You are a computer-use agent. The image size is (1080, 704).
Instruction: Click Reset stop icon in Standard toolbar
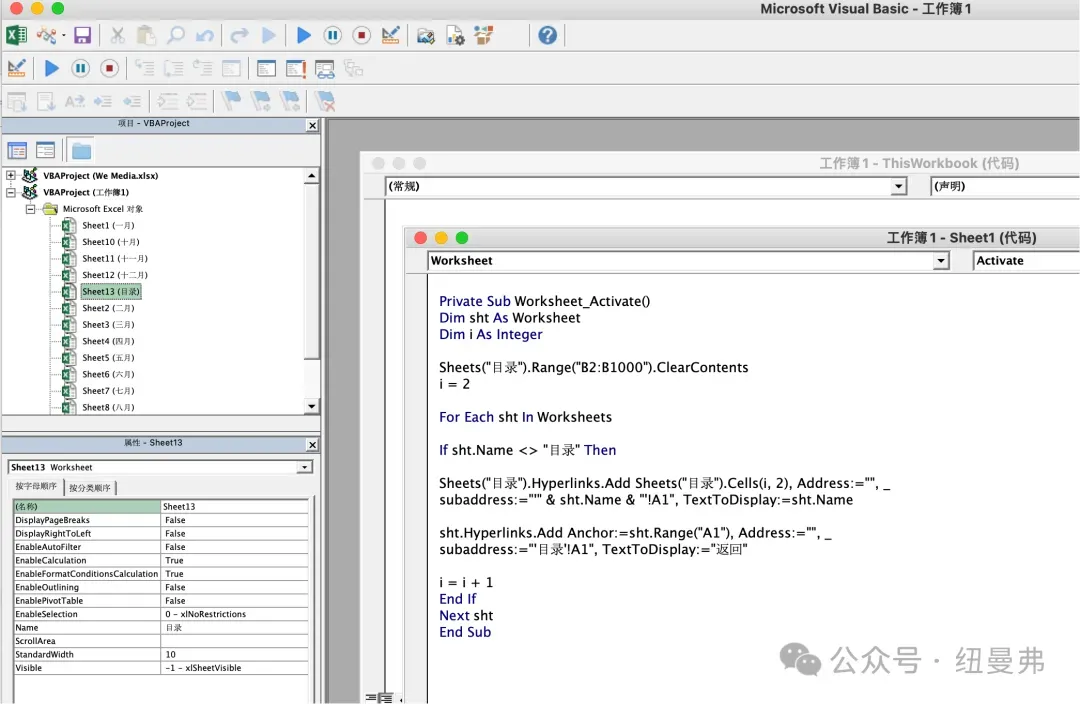[x=362, y=35]
